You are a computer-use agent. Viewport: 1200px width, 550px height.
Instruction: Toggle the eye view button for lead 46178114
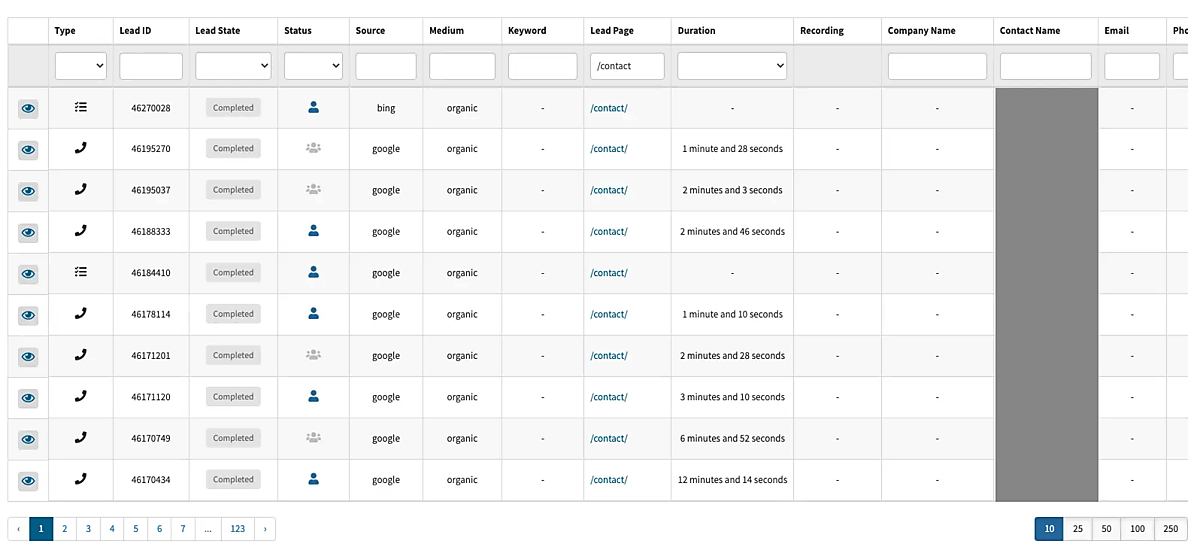click(28, 315)
